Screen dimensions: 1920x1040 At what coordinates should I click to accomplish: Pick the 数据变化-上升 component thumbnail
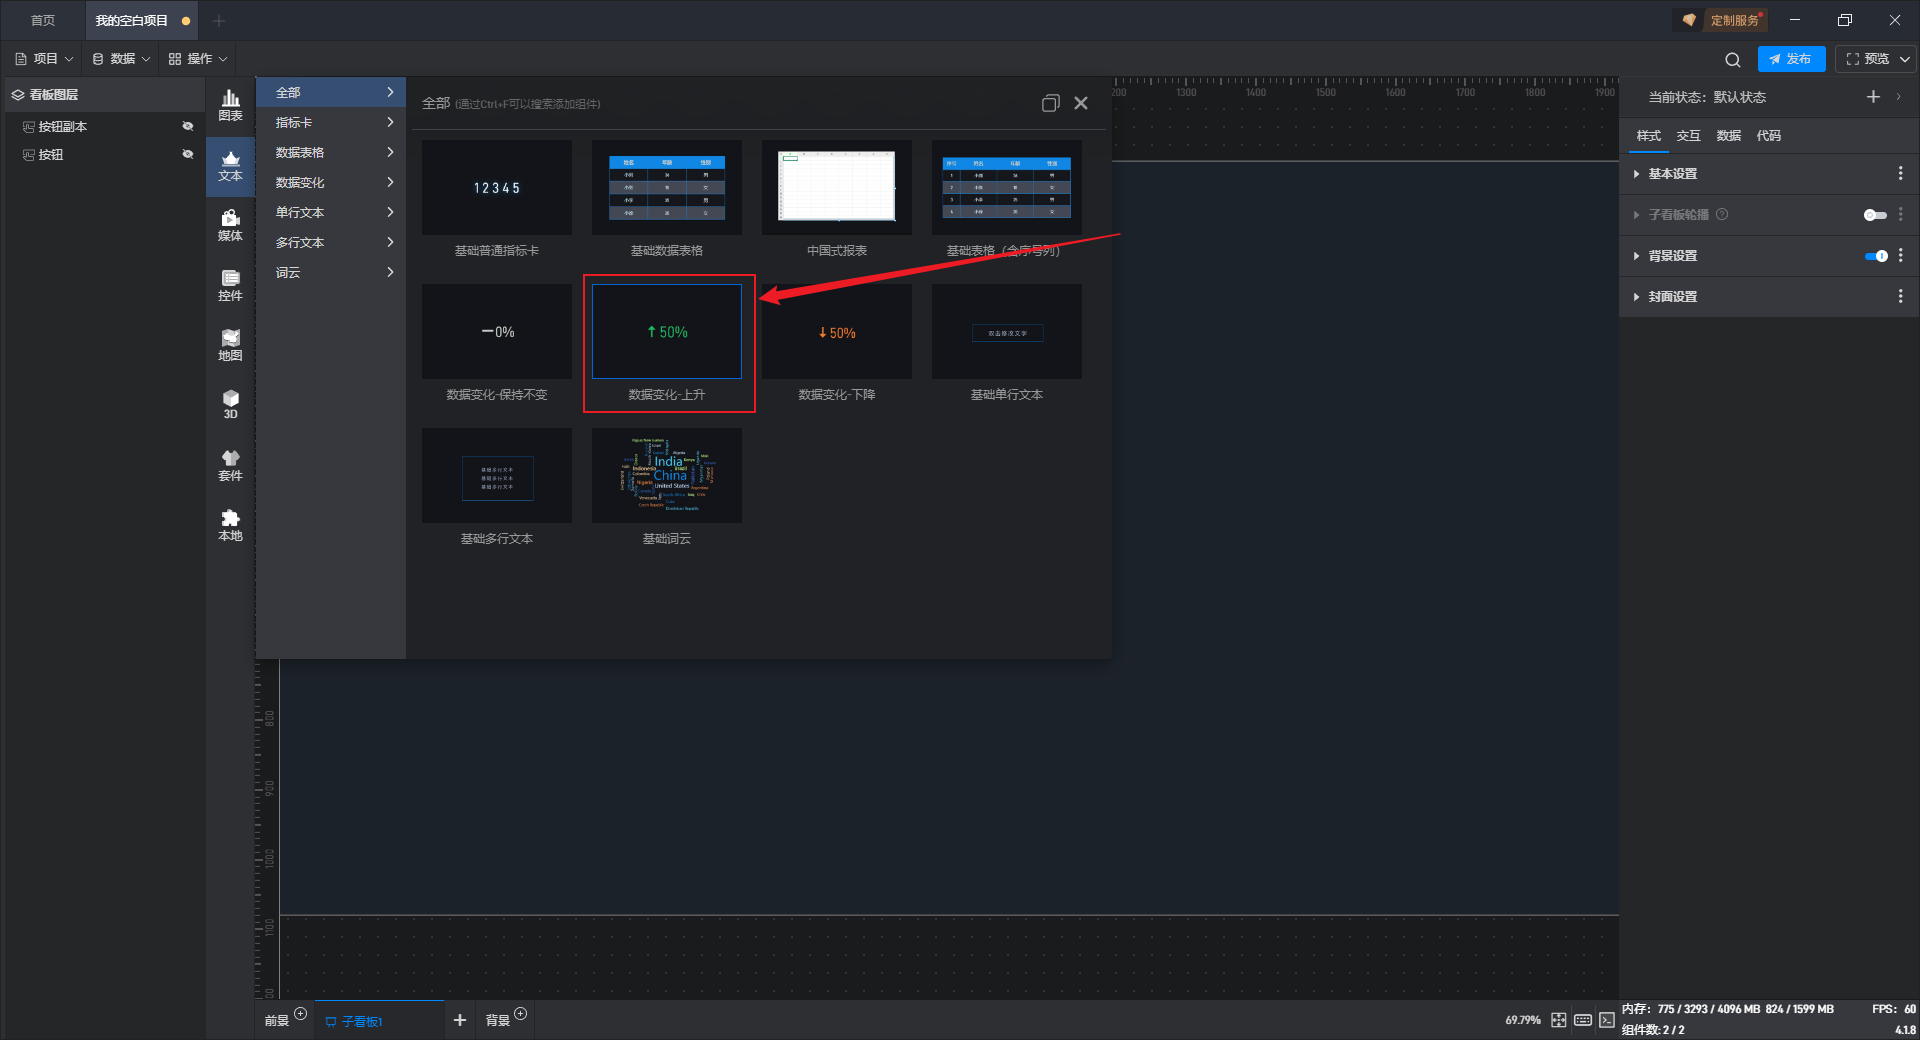[667, 332]
